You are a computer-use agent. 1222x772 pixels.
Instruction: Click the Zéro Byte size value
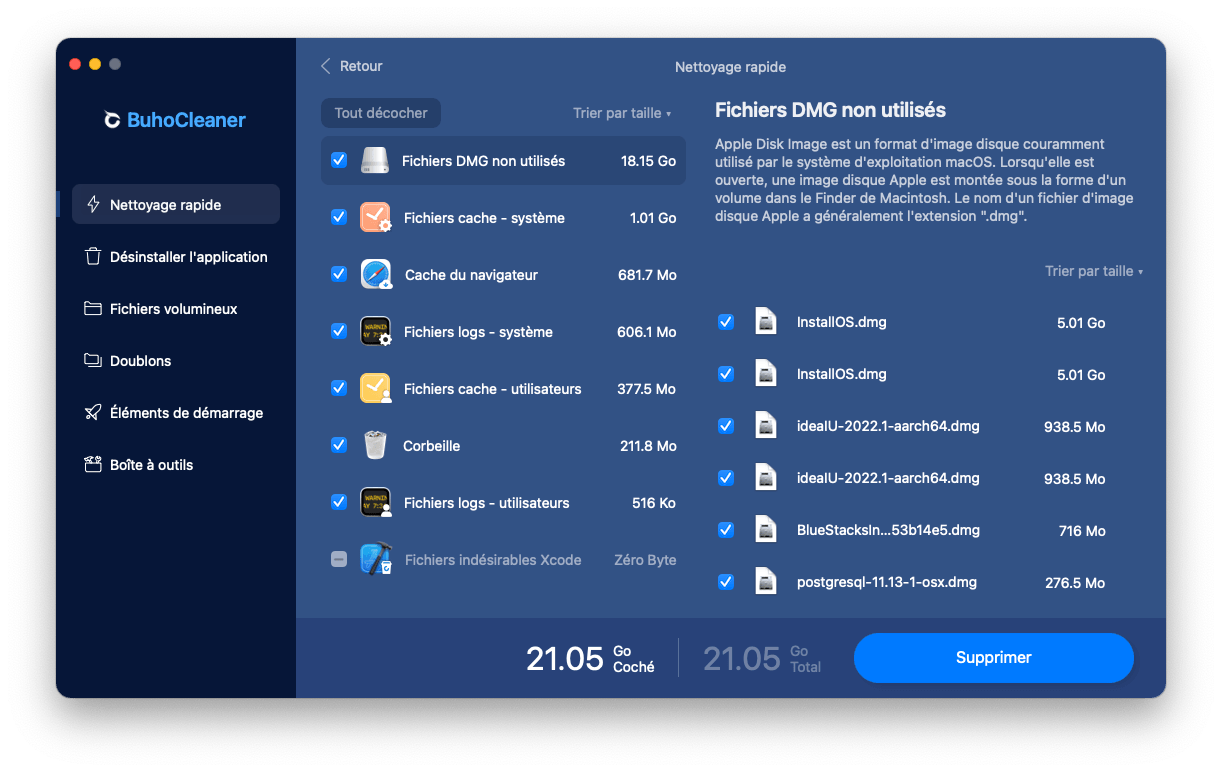pos(645,559)
